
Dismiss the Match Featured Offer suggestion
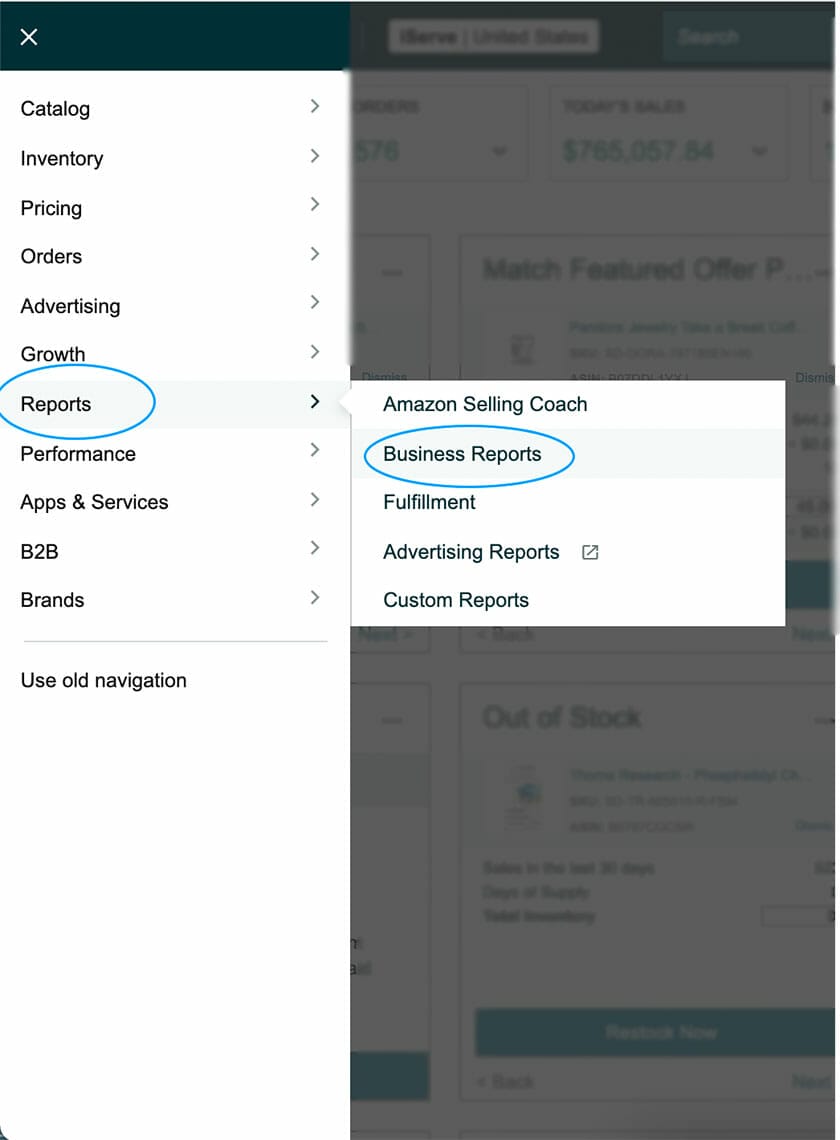pos(815,377)
